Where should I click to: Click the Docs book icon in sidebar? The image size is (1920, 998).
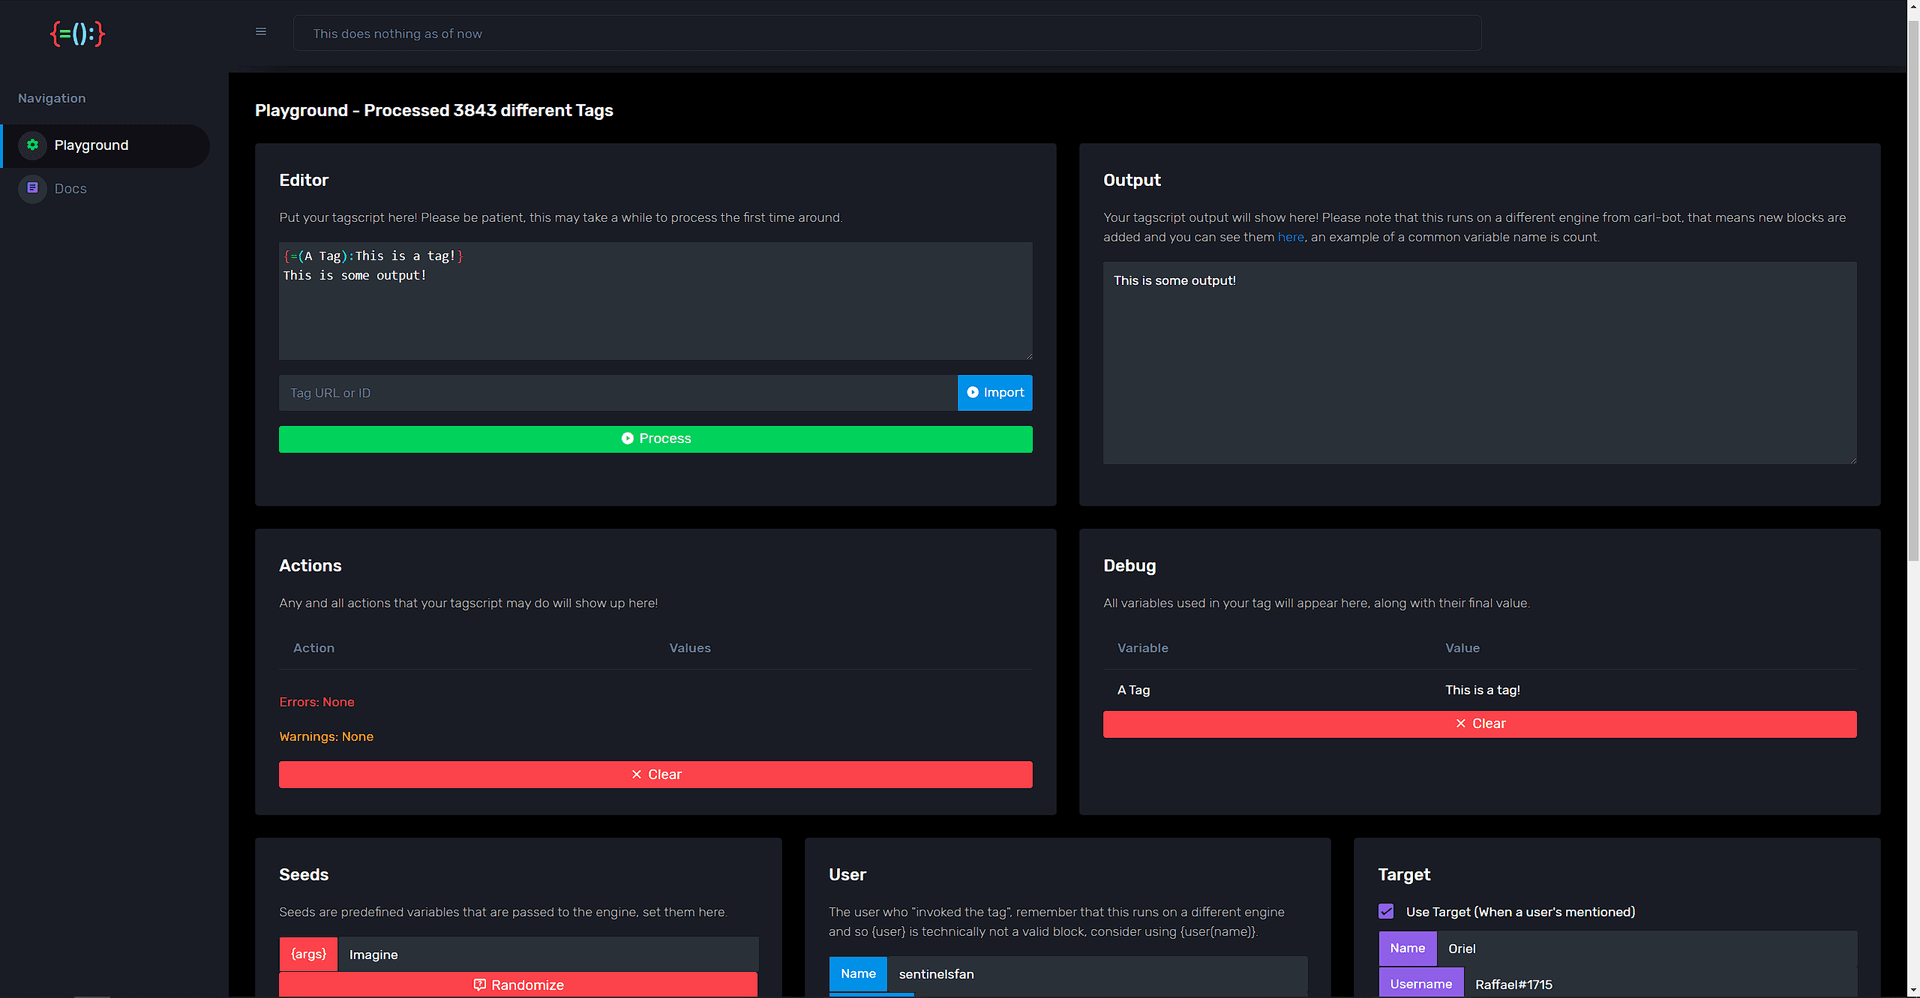pos(33,188)
